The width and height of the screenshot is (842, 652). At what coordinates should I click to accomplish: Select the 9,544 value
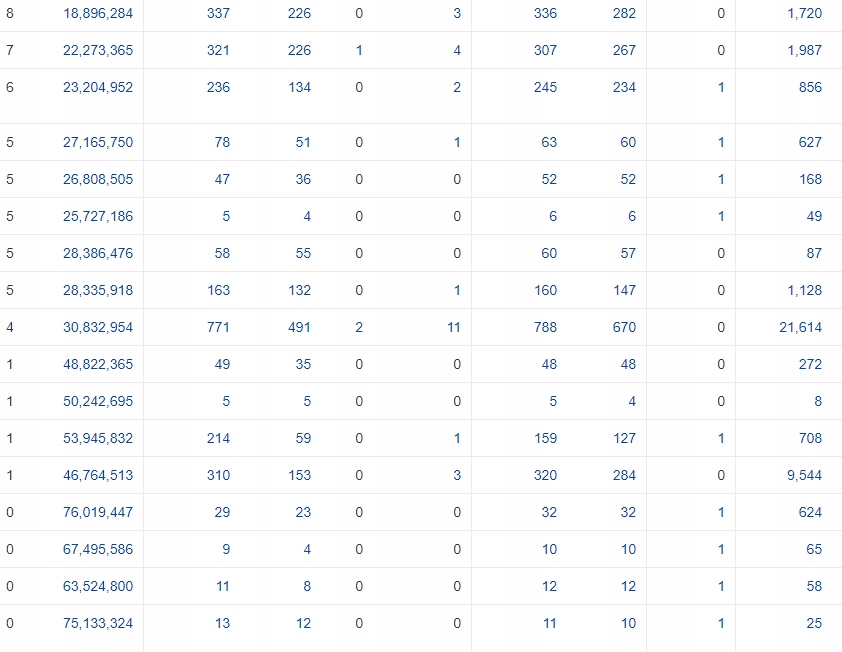[804, 475]
